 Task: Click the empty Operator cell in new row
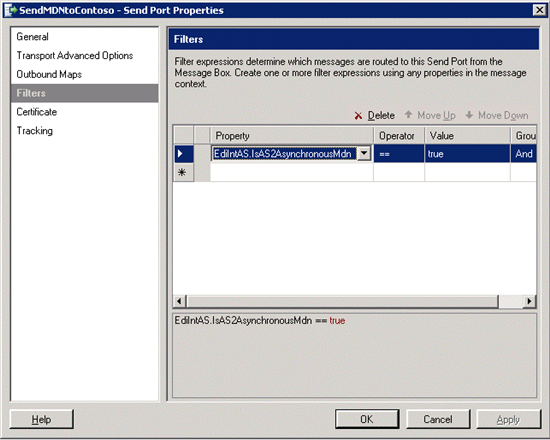click(399, 172)
